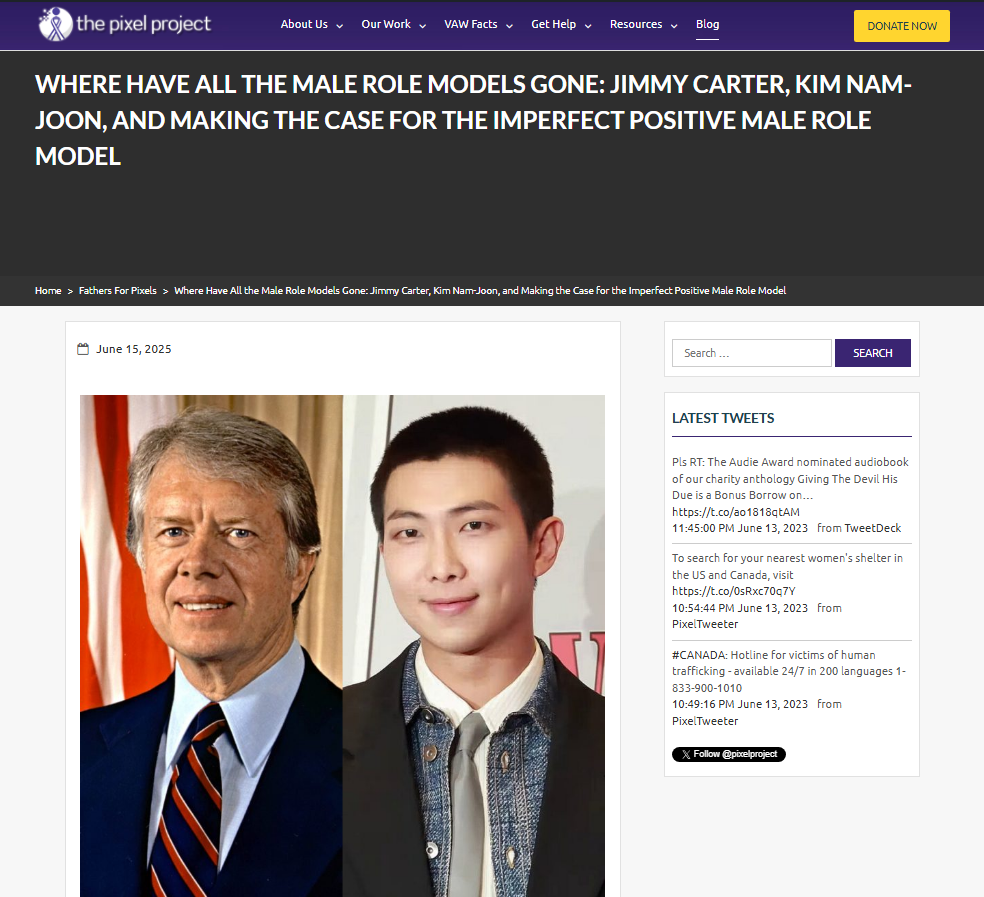Image resolution: width=984 pixels, height=897 pixels.
Task: Click the article's featured portrait image
Action: click(x=342, y=645)
